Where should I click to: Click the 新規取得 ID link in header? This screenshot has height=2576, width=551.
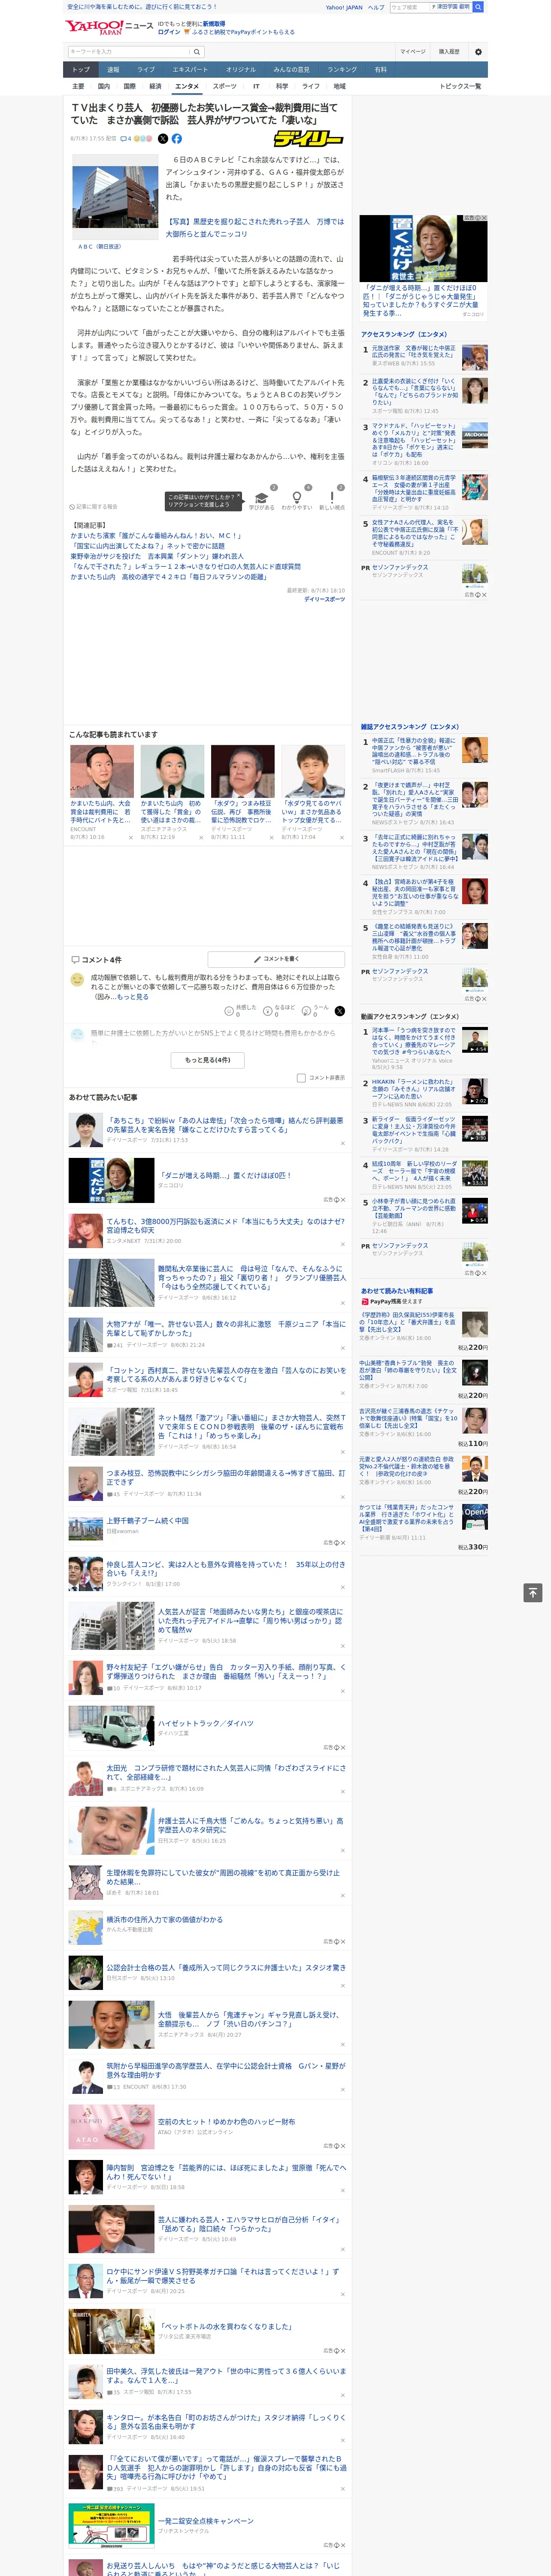pyautogui.click(x=214, y=23)
